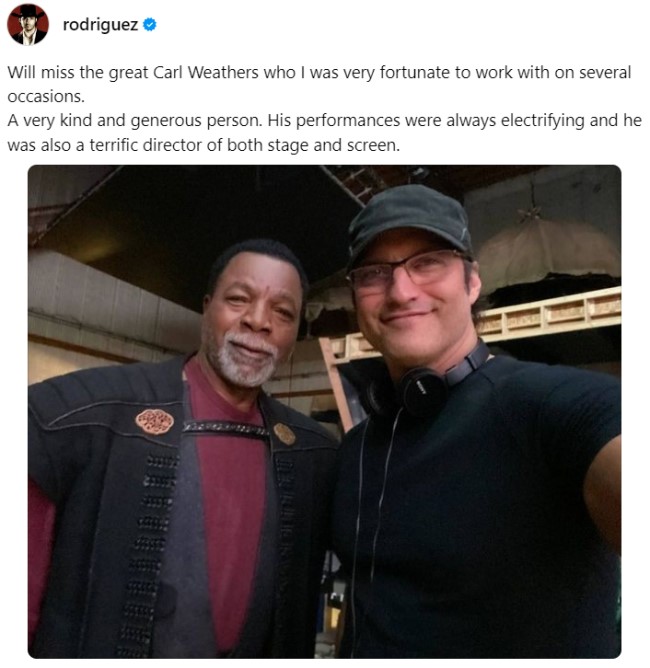Click the words "stage and screen."

(334, 145)
